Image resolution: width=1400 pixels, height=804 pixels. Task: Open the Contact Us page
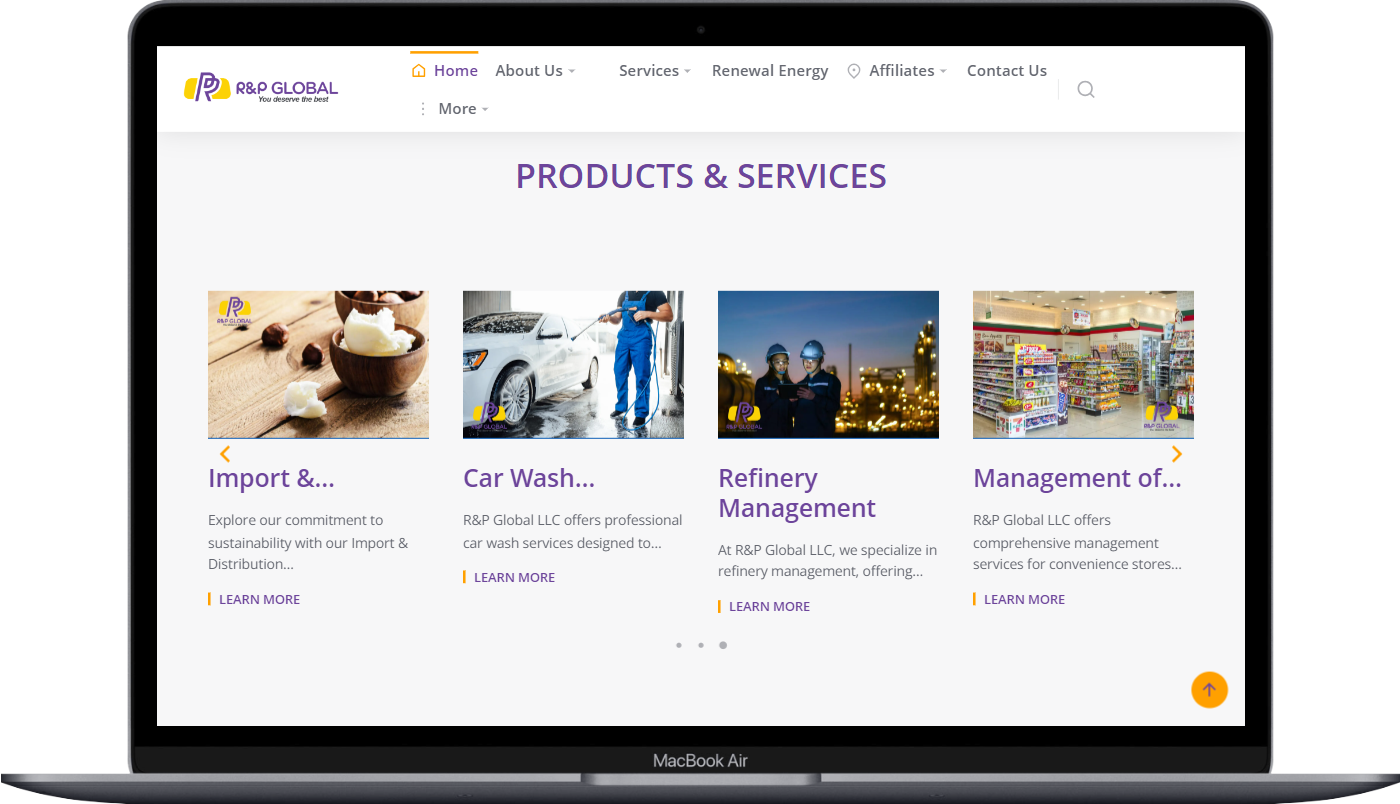pyautogui.click(x=1006, y=71)
